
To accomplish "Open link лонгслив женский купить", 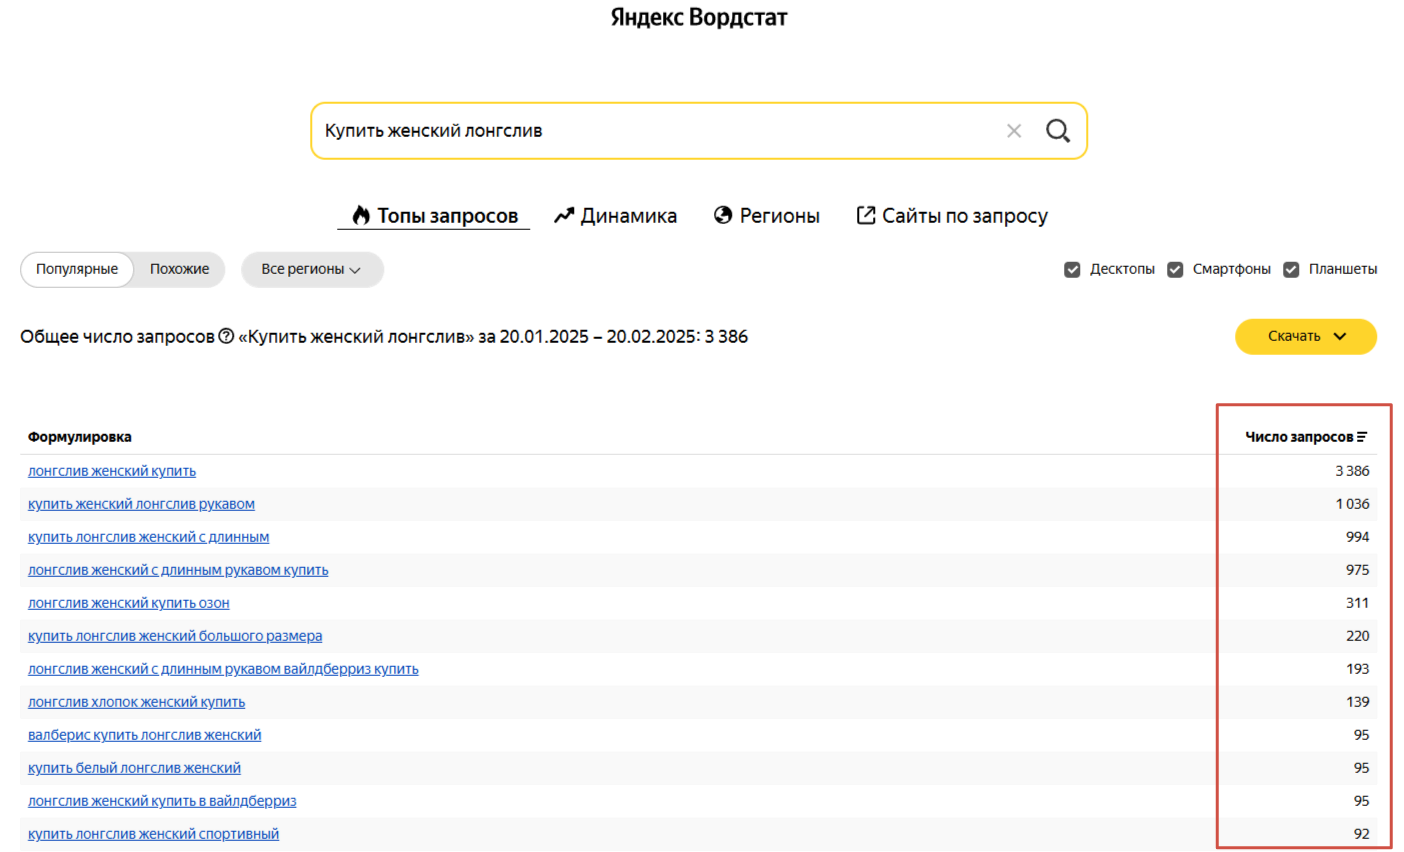I will [112, 471].
